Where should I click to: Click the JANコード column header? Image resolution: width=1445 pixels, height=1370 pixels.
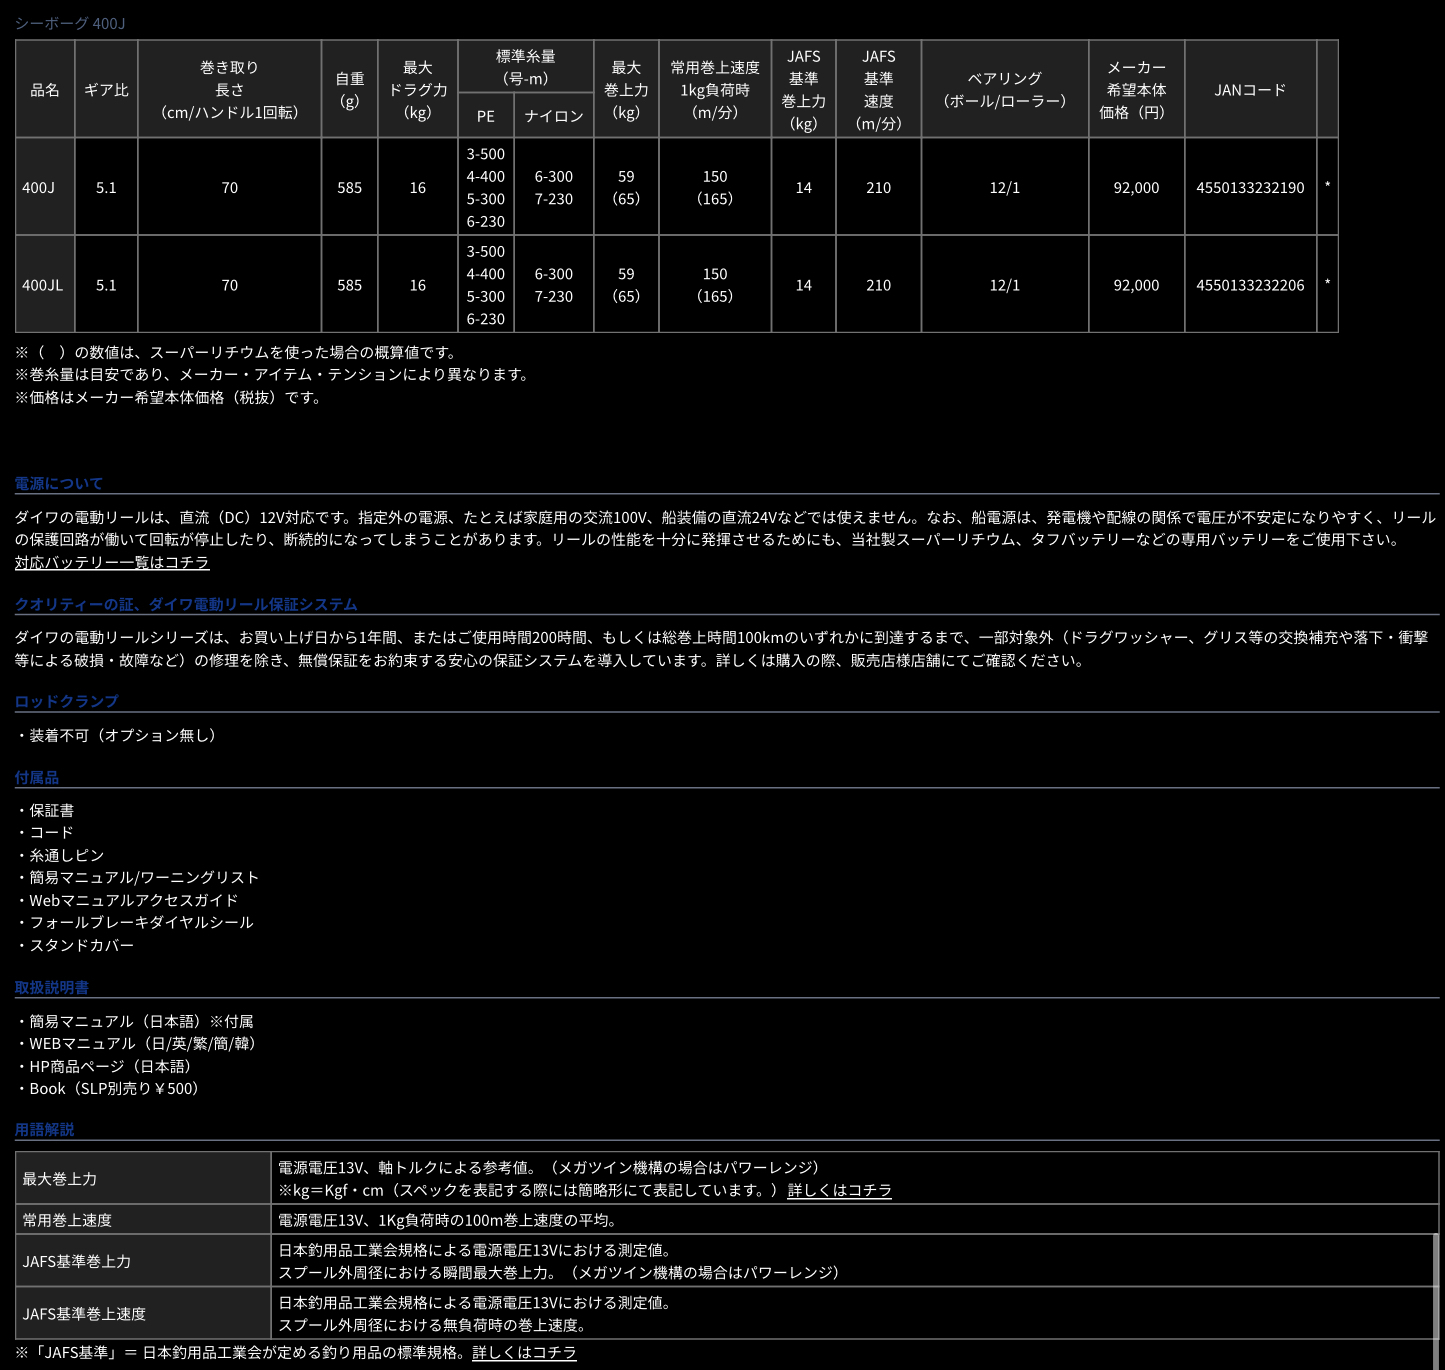pyautogui.click(x=1250, y=90)
